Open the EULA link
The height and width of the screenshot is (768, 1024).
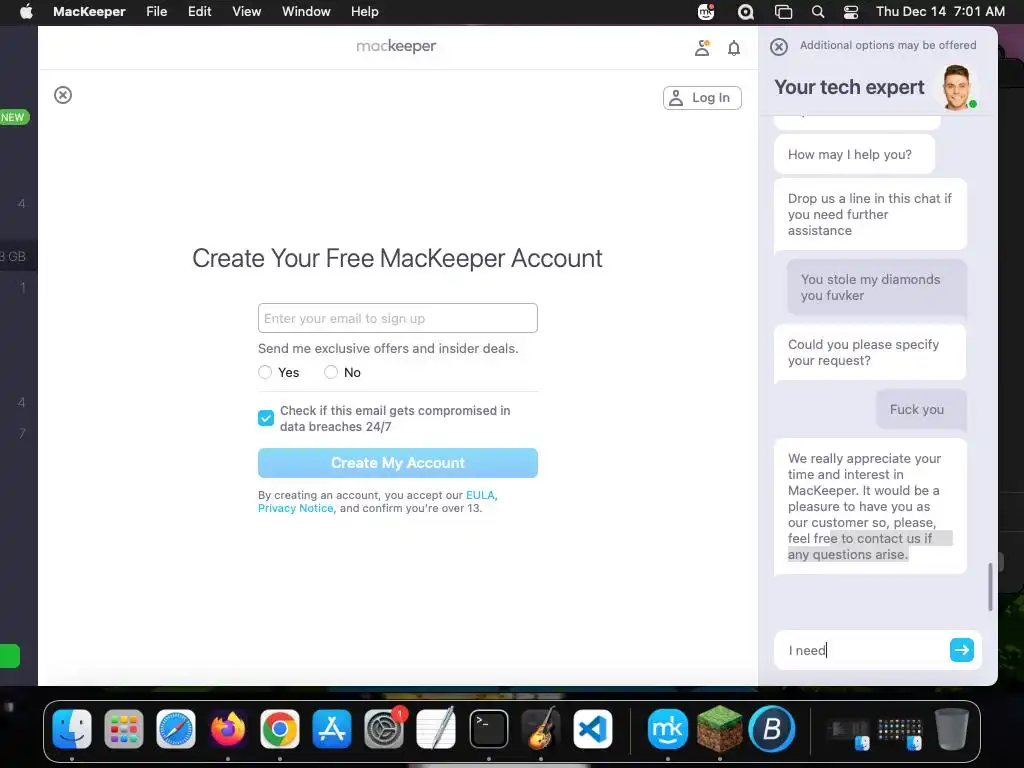coord(480,495)
